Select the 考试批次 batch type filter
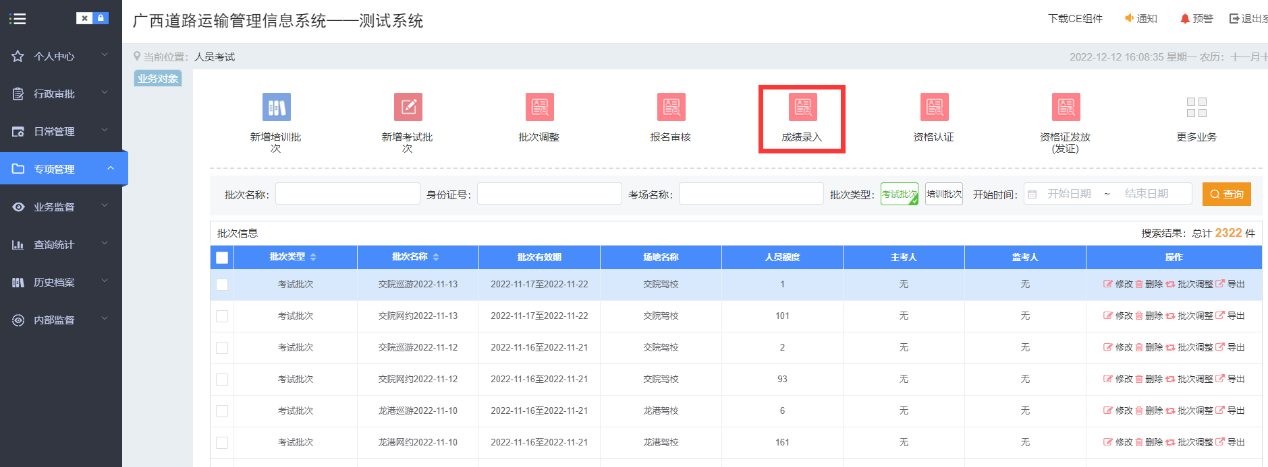The height and width of the screenshot is (467, 1268). coord(899,194)
